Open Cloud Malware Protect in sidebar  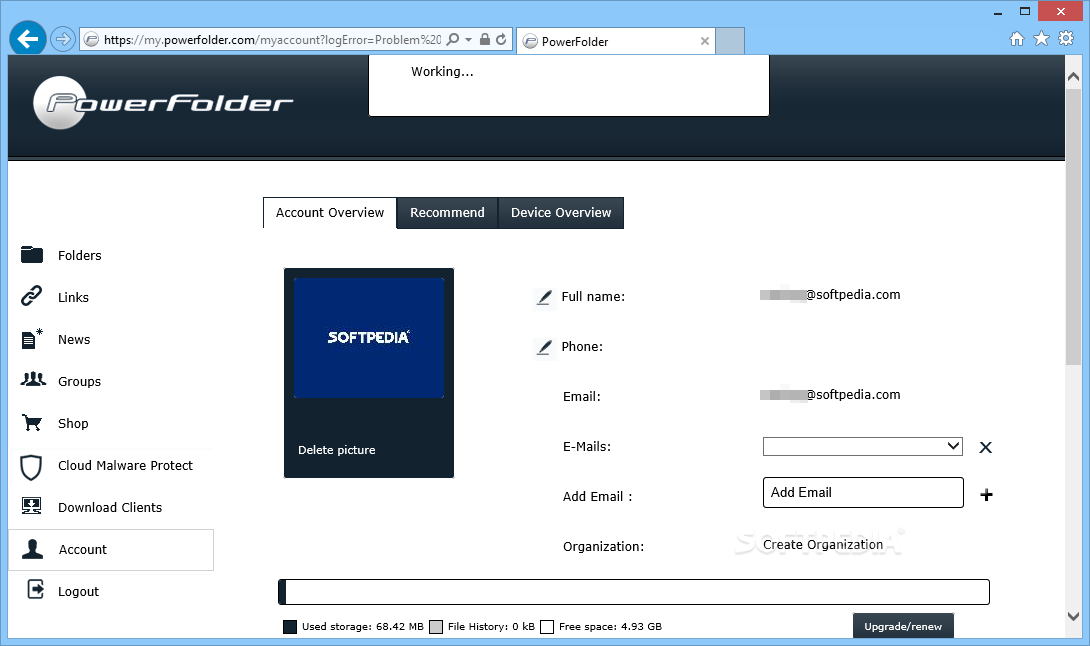(125, 466)
